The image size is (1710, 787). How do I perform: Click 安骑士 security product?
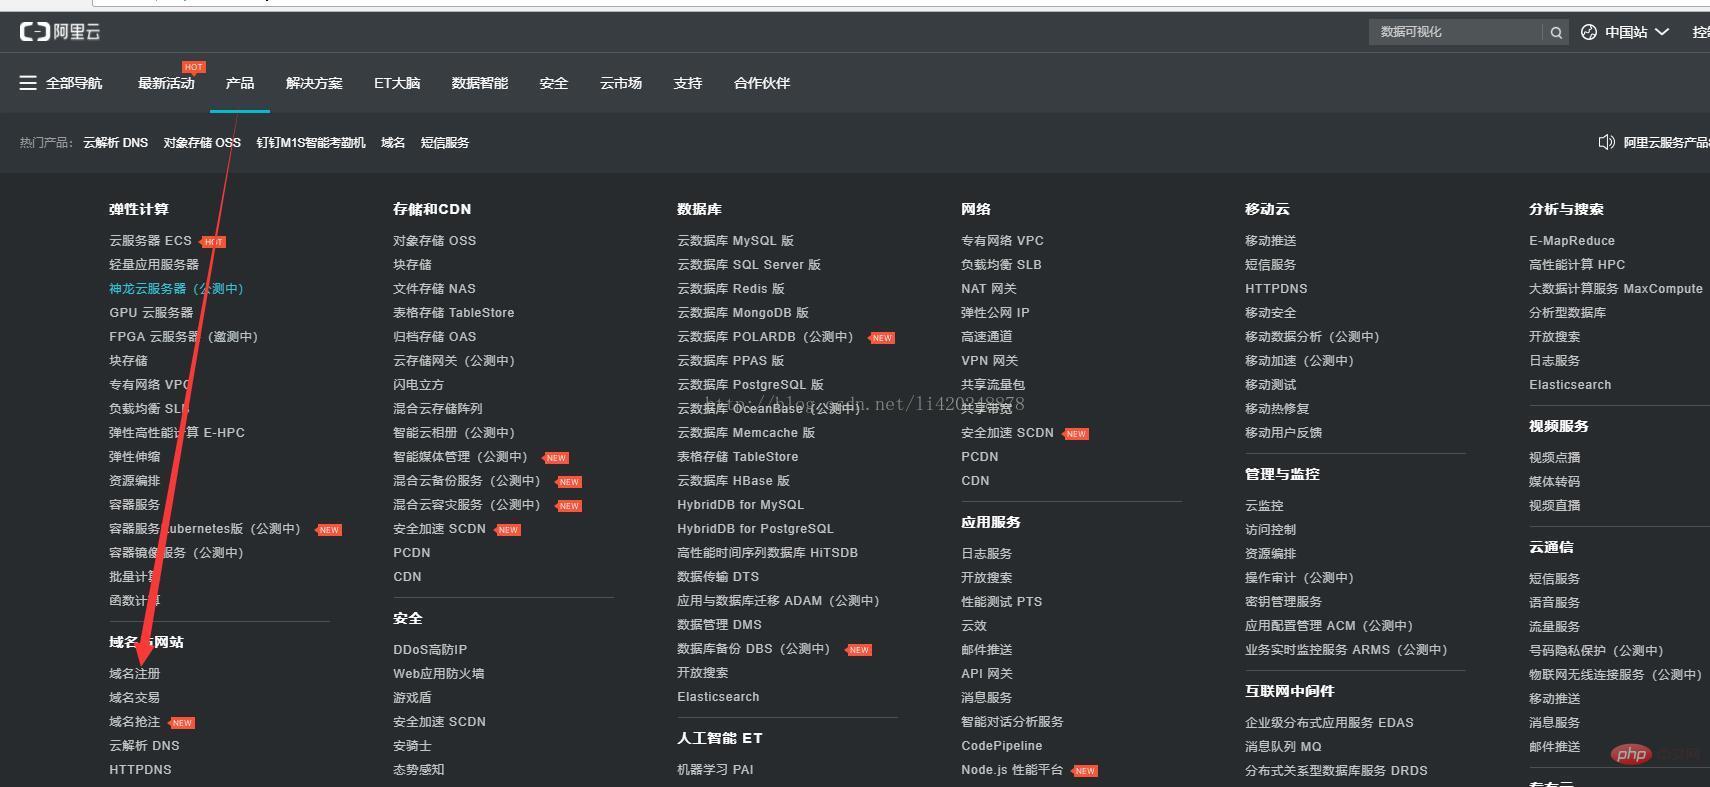pos(412,746)
